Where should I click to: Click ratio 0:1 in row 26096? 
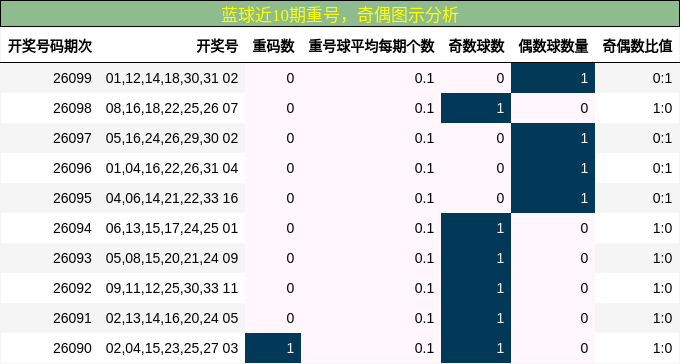(662, 168)
